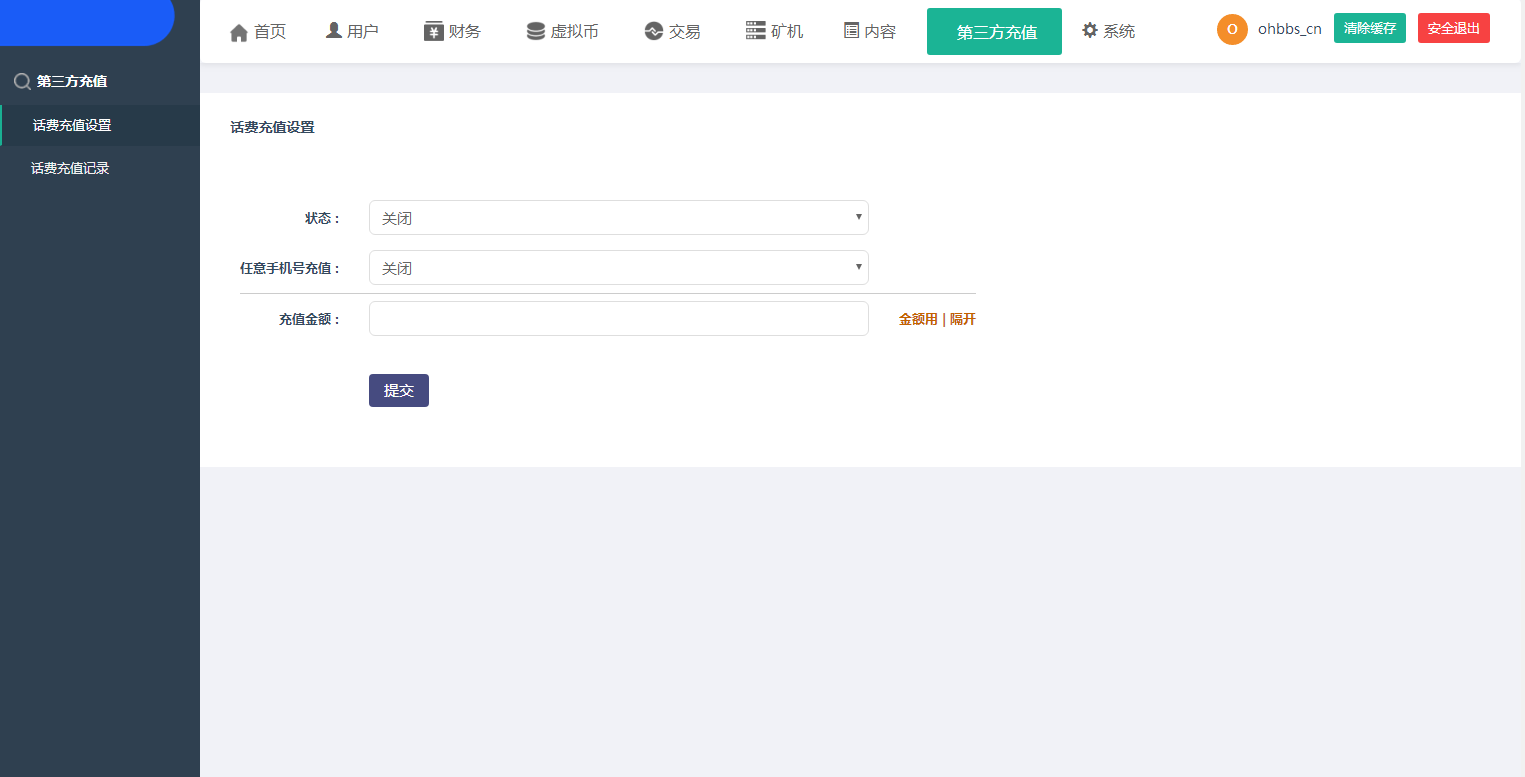Click the arrow on the 状态 select box
This screenshot has width=1525, height=777.
tap(858, 217)
